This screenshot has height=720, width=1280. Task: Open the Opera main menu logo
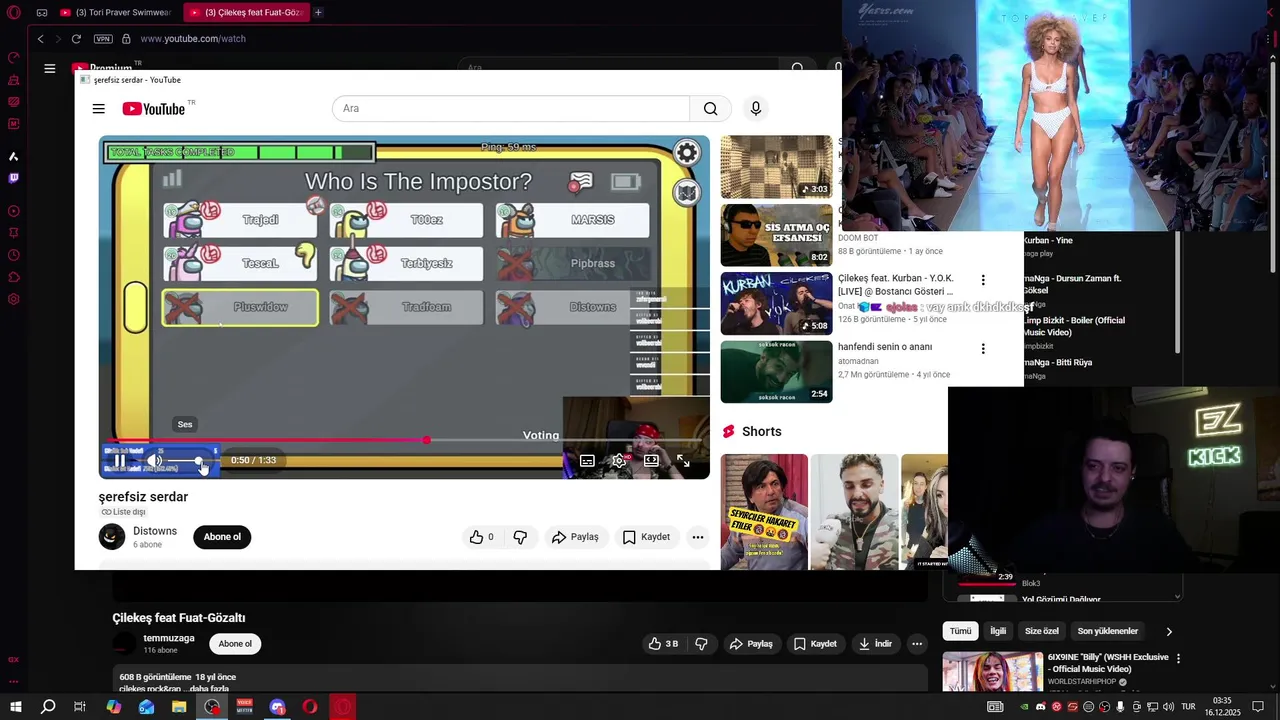tap(14, 13)
